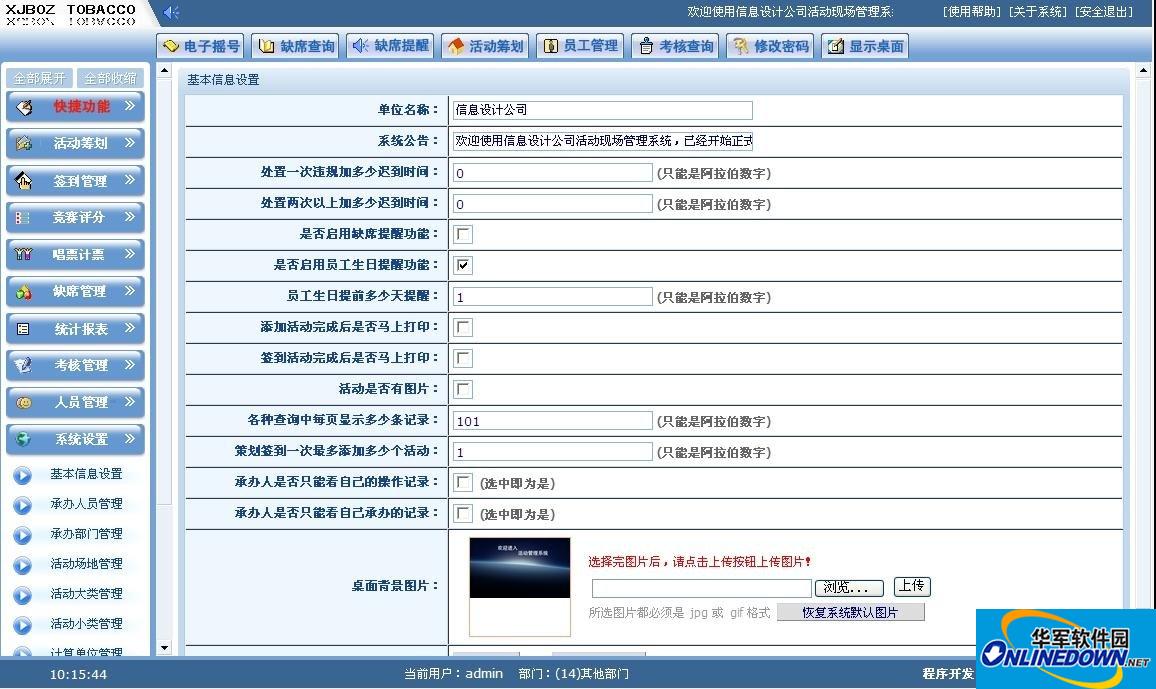Image resolution: width=1156 pixels, height=689 pixels.
Task: Check the 活动是否有图片 activity image checkbox
Action: [463, 389]
